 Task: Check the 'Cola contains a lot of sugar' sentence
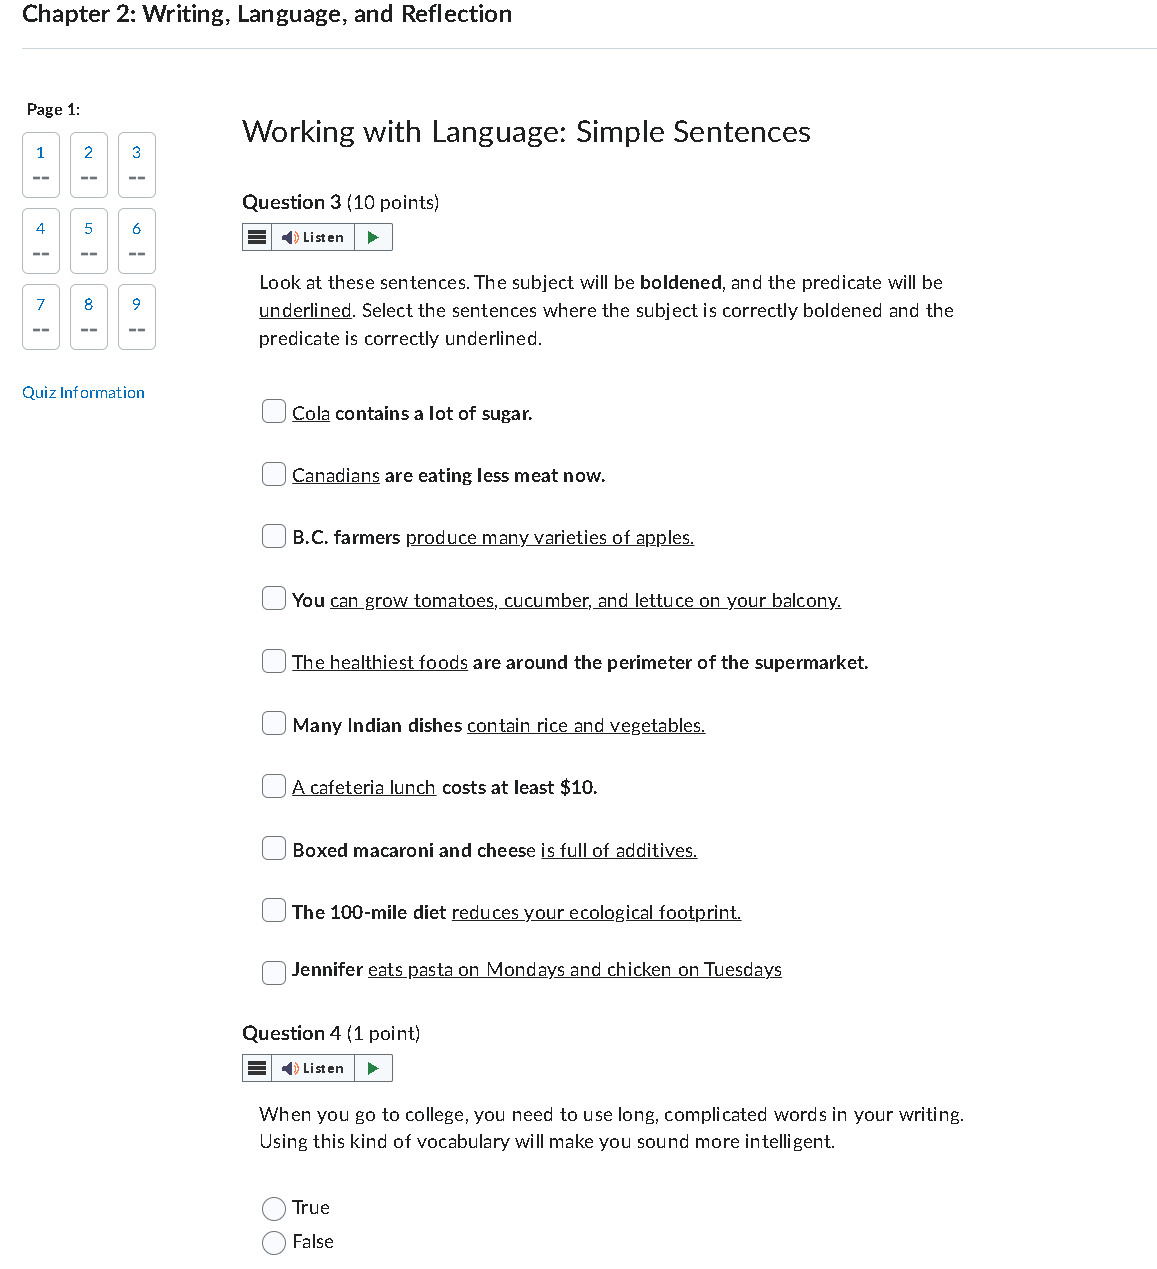pyautogui.click(x=273, y=411)
